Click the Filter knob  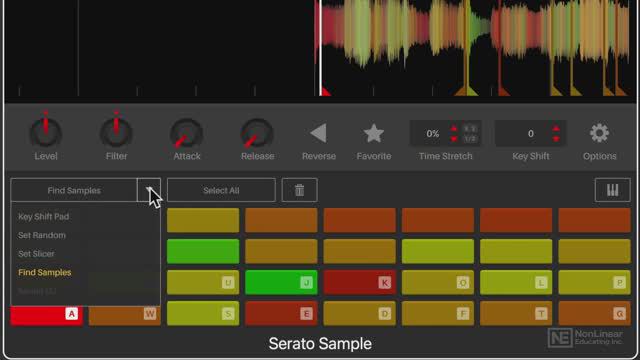coord(116,132)
